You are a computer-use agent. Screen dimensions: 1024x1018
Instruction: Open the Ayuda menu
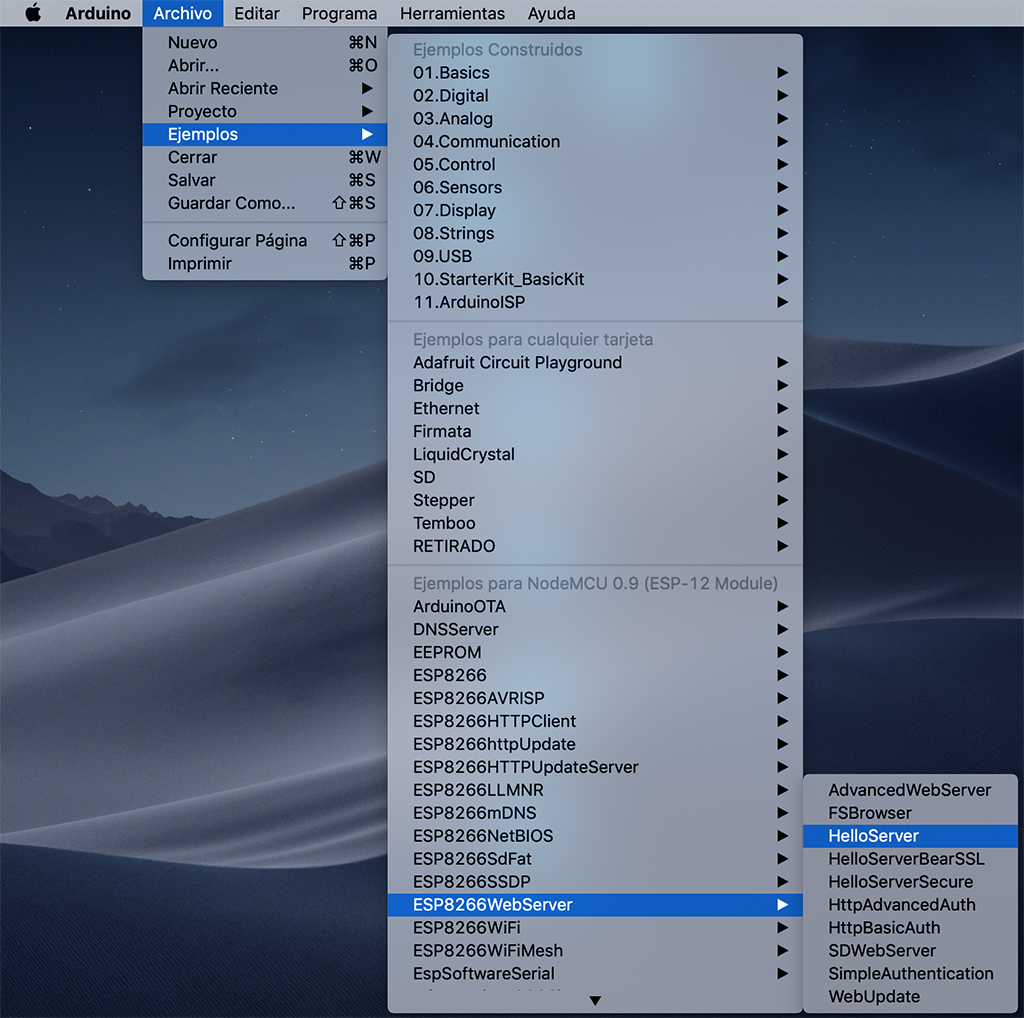[551, 13]
